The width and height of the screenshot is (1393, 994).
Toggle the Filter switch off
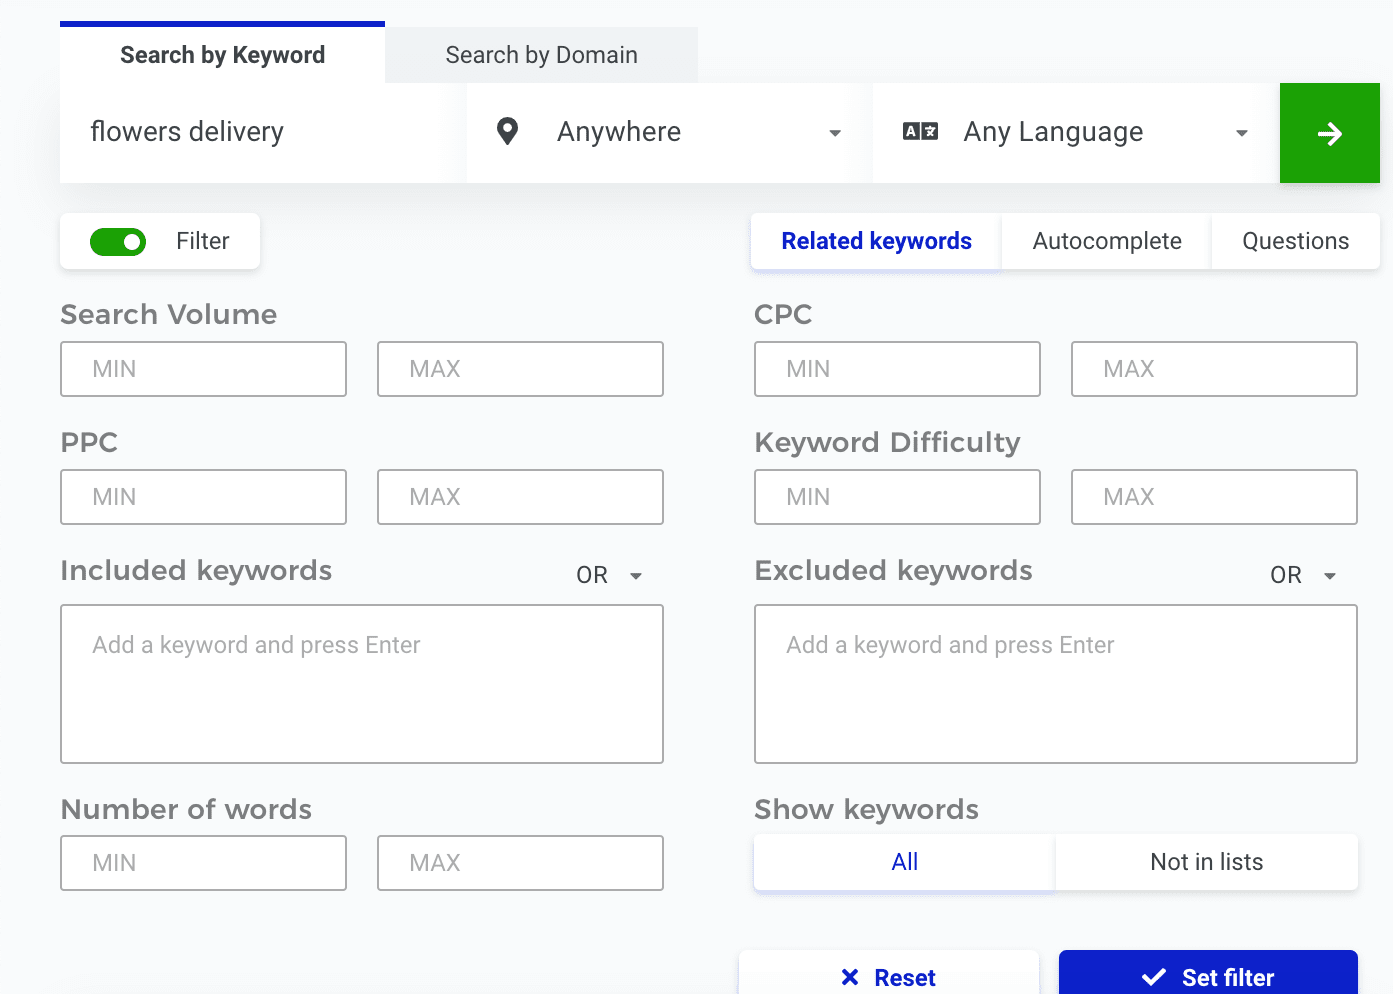coord(118,241)
